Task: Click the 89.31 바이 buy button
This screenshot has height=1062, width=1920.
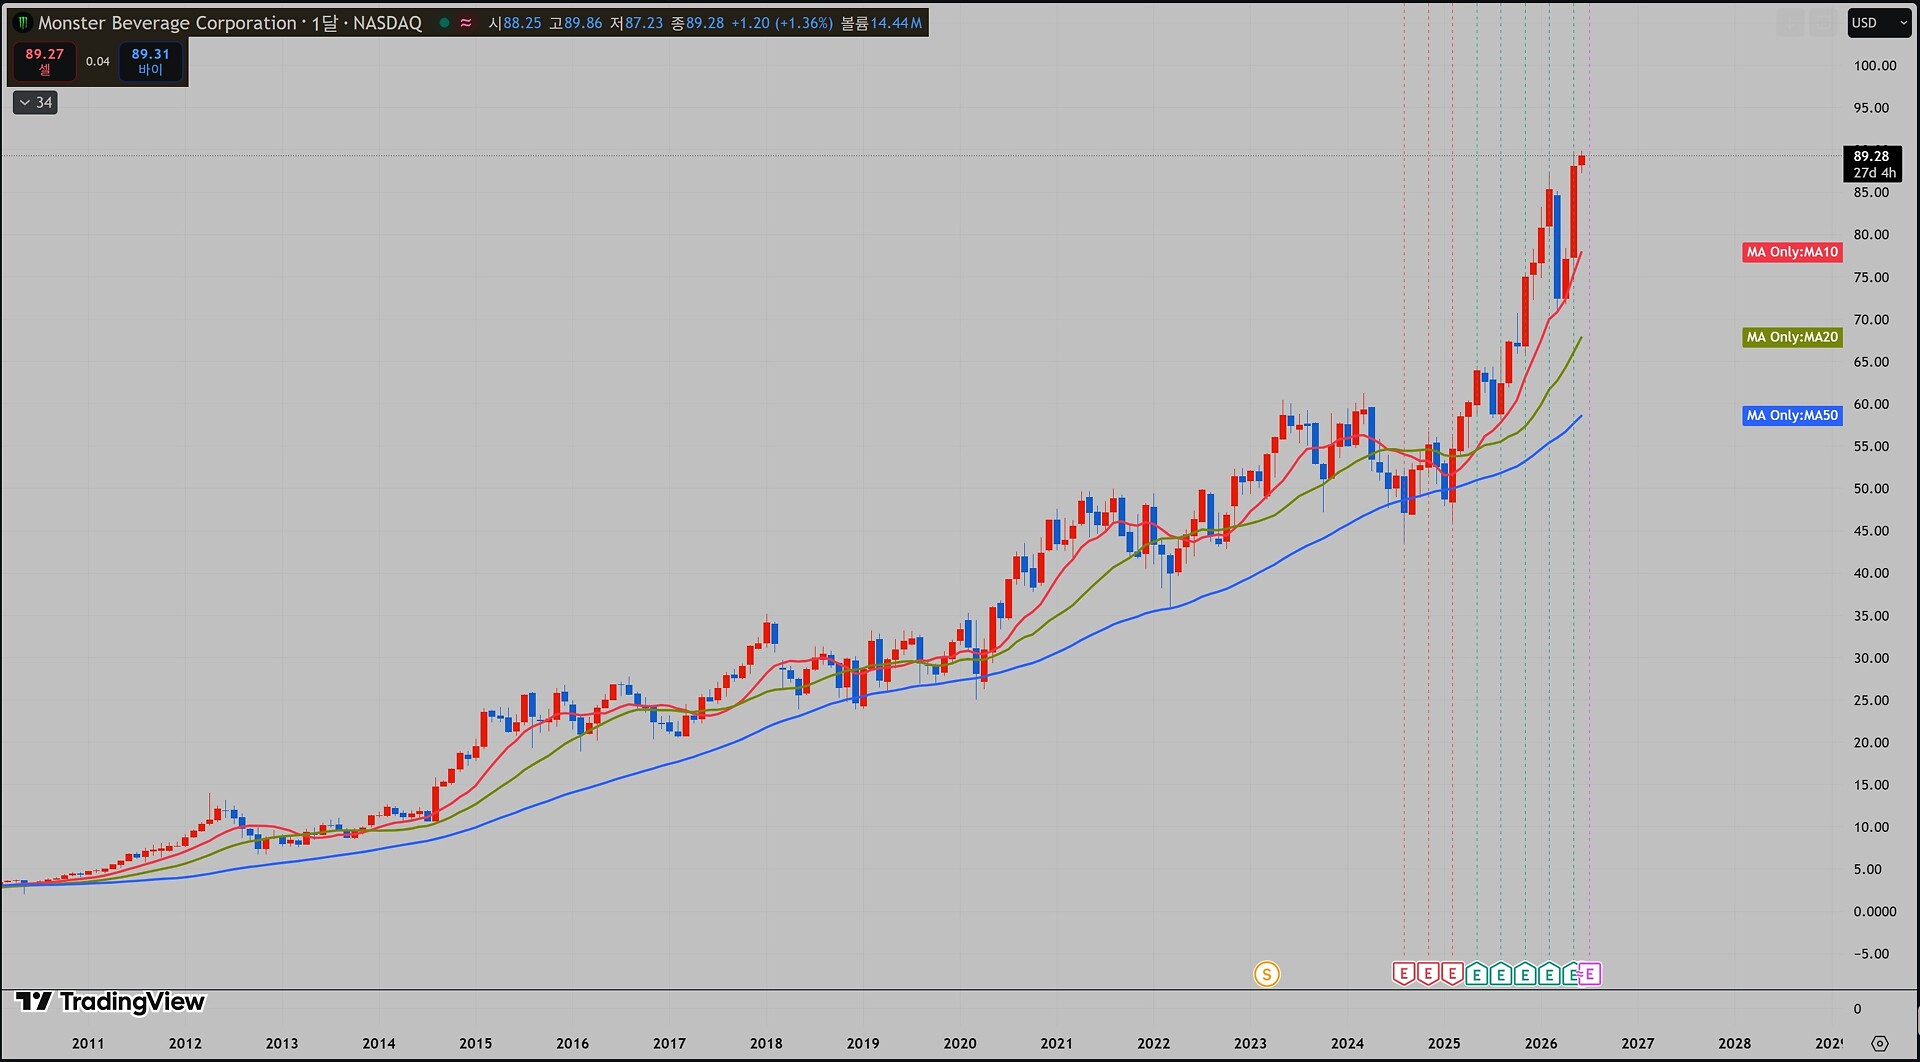Action: pos(151,61)
